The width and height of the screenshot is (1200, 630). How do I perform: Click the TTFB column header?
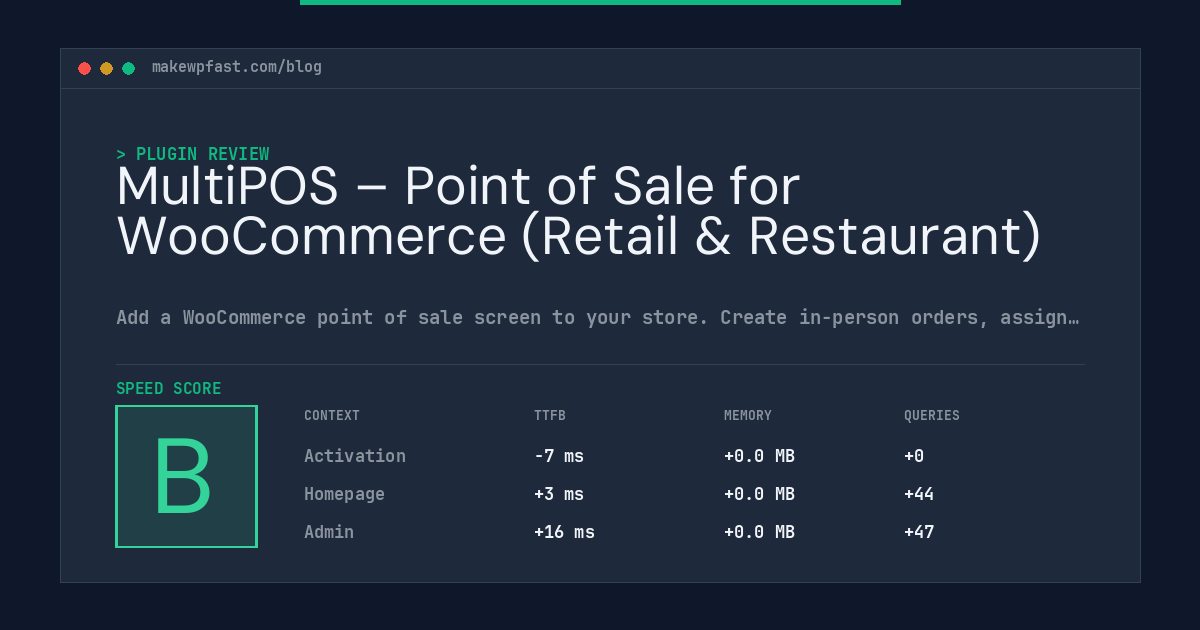[x=550, y=416]
